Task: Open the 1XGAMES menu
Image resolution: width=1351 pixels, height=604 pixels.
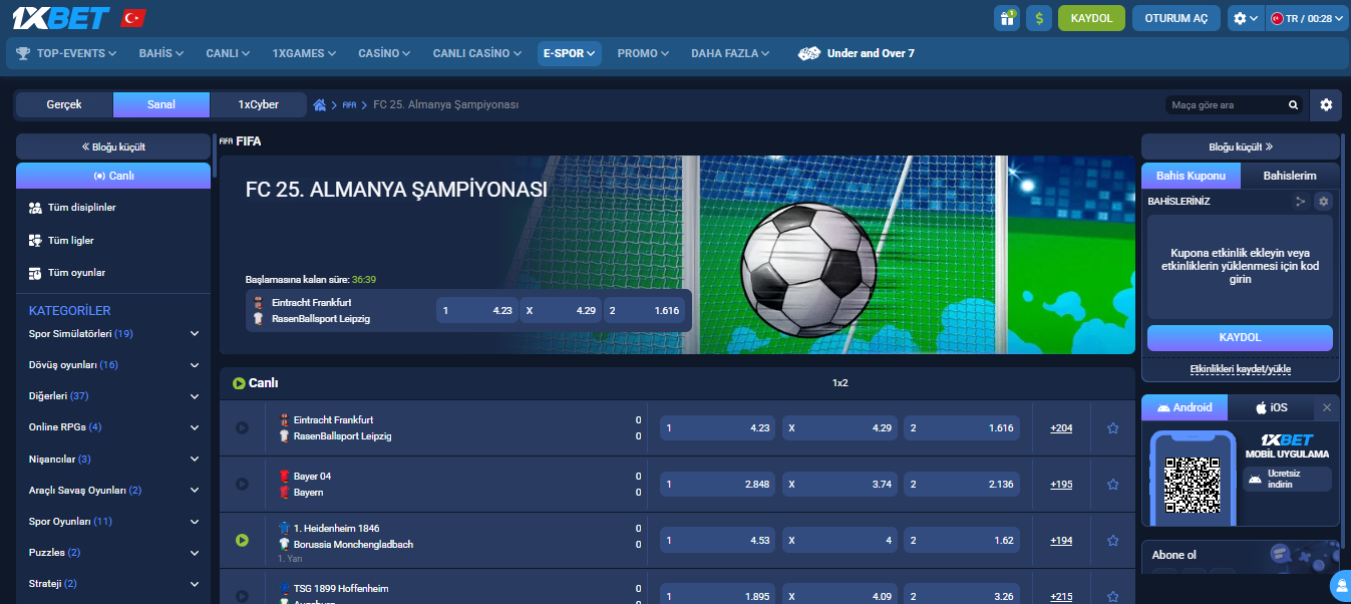Action: [304, 53]
